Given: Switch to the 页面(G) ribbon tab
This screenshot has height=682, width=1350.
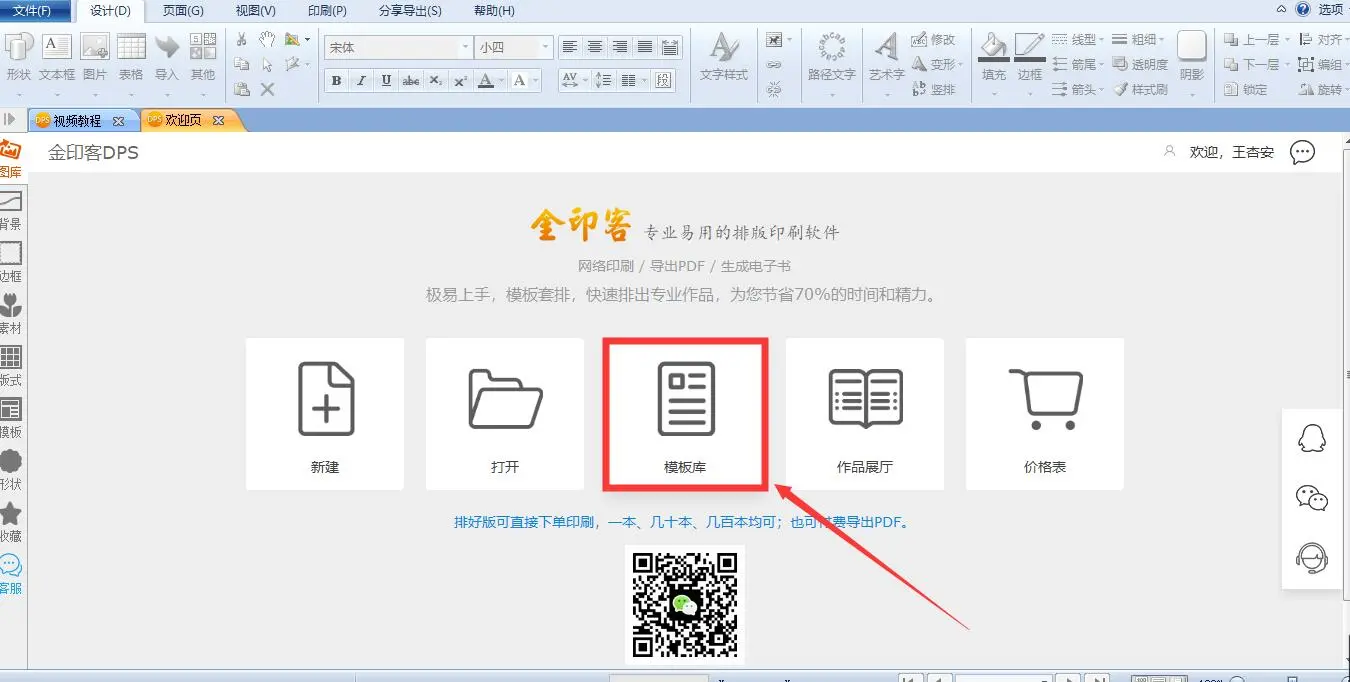Looking at the screenshot, I should pos(183,11).
